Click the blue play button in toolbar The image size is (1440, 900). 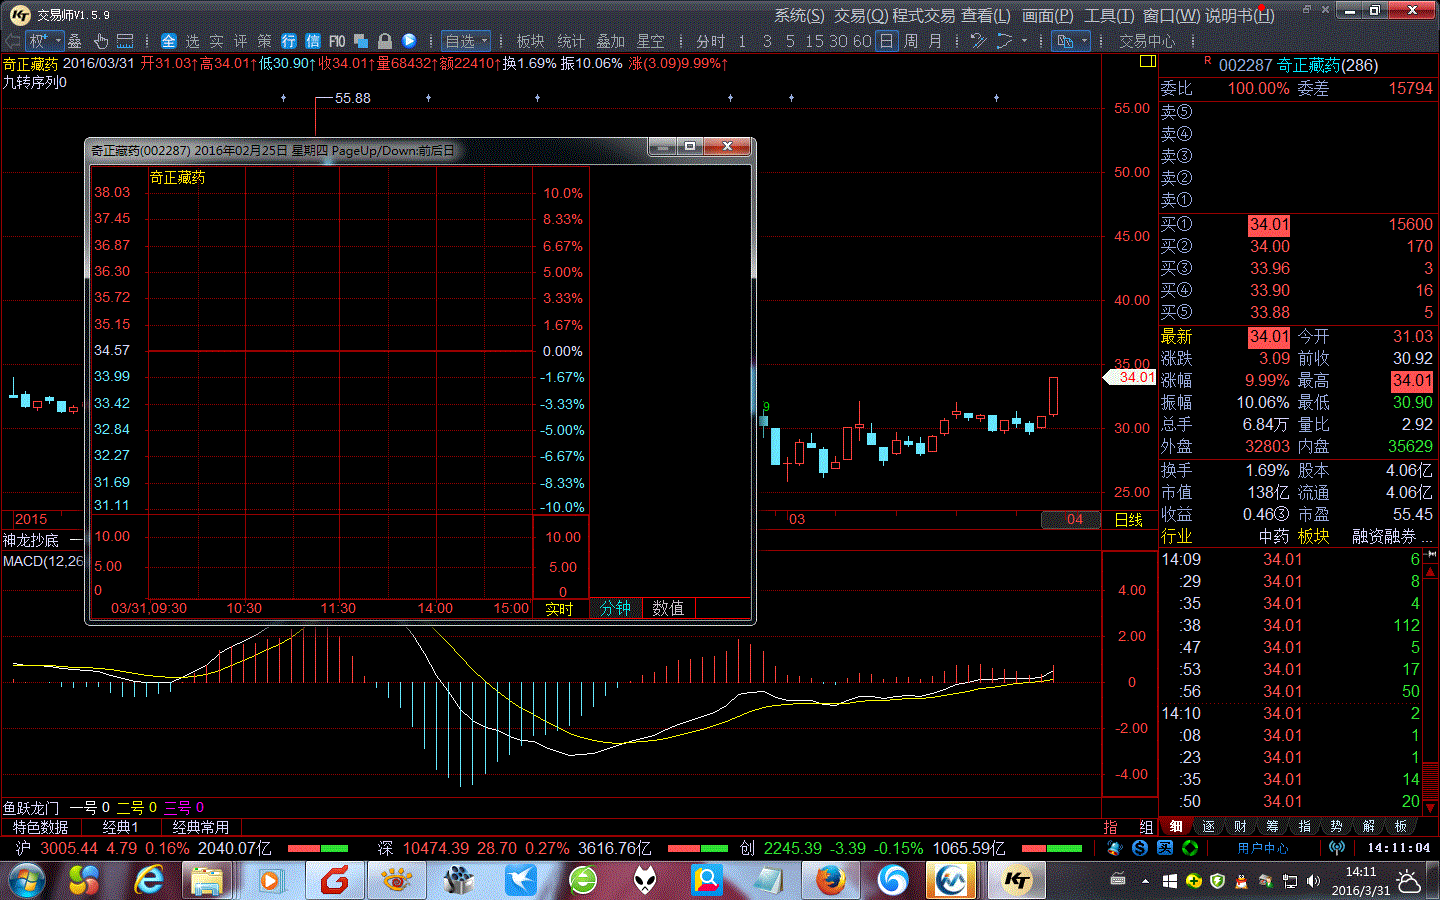[409, 41]
